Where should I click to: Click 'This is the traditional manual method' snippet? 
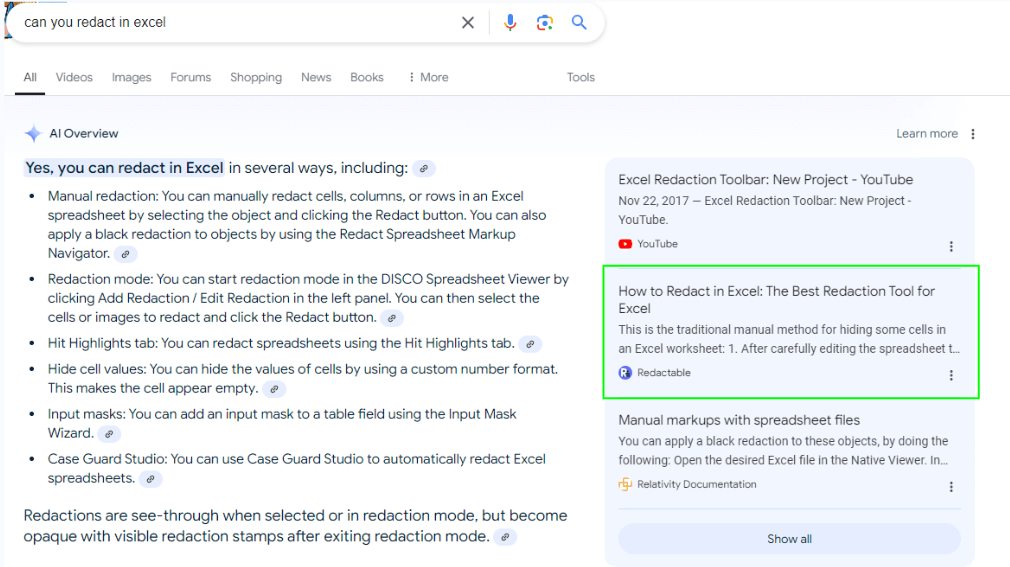[789, 339]
